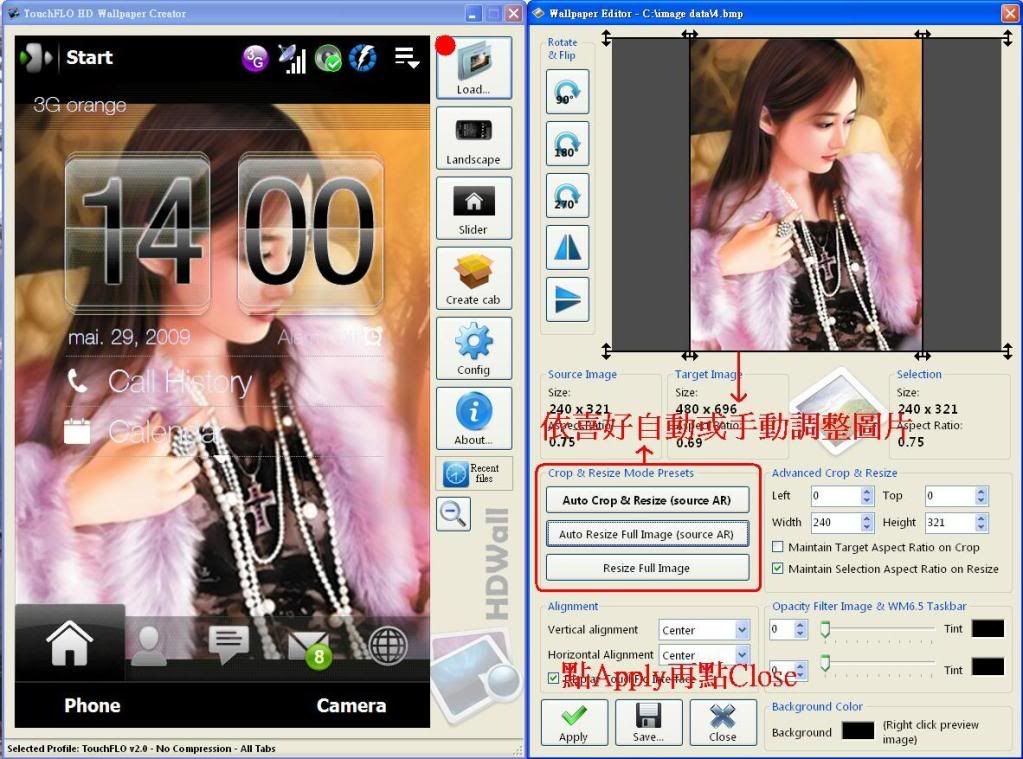Click the 3G status icon in preview

255,59
